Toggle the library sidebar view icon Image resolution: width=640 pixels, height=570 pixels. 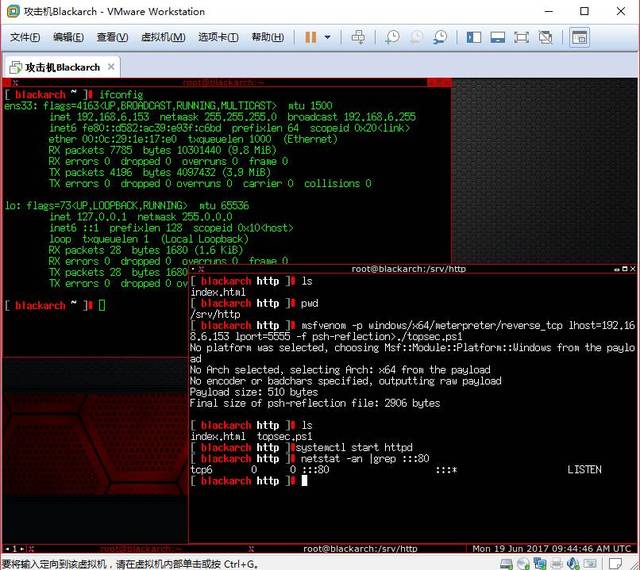pos(474,38)
